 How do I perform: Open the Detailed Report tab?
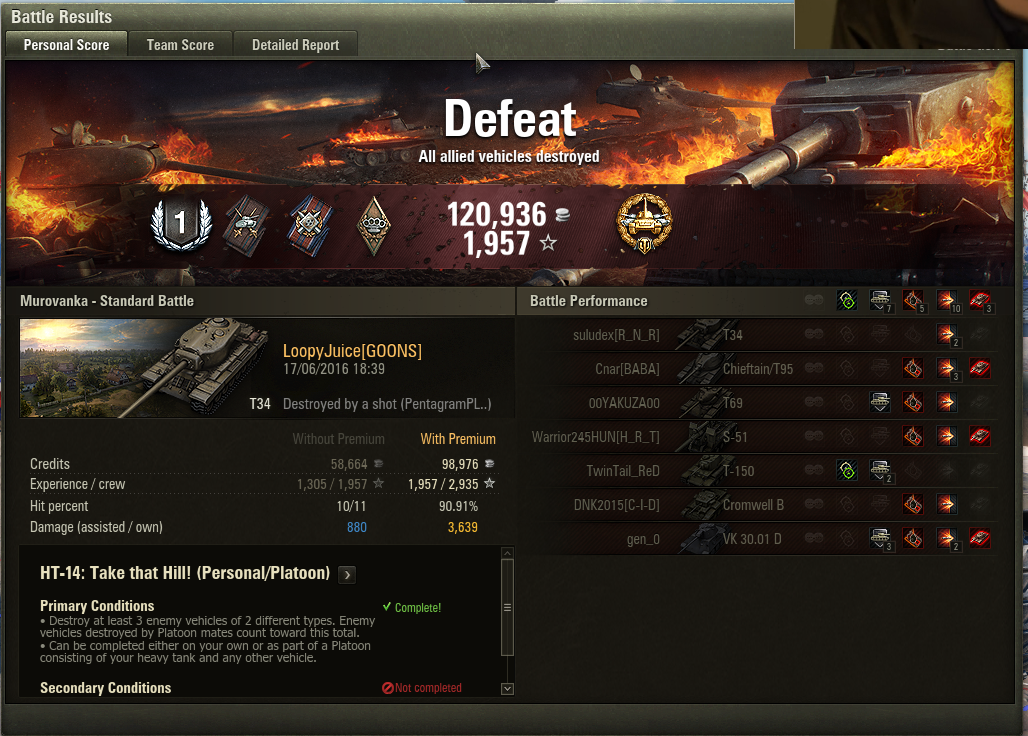(x=296, y=45)
